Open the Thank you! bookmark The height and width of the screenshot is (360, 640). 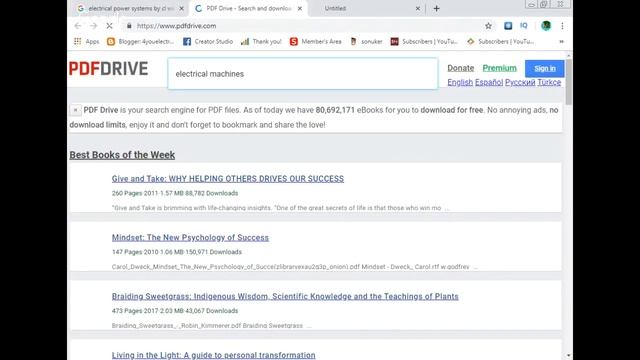coord(261,42)
